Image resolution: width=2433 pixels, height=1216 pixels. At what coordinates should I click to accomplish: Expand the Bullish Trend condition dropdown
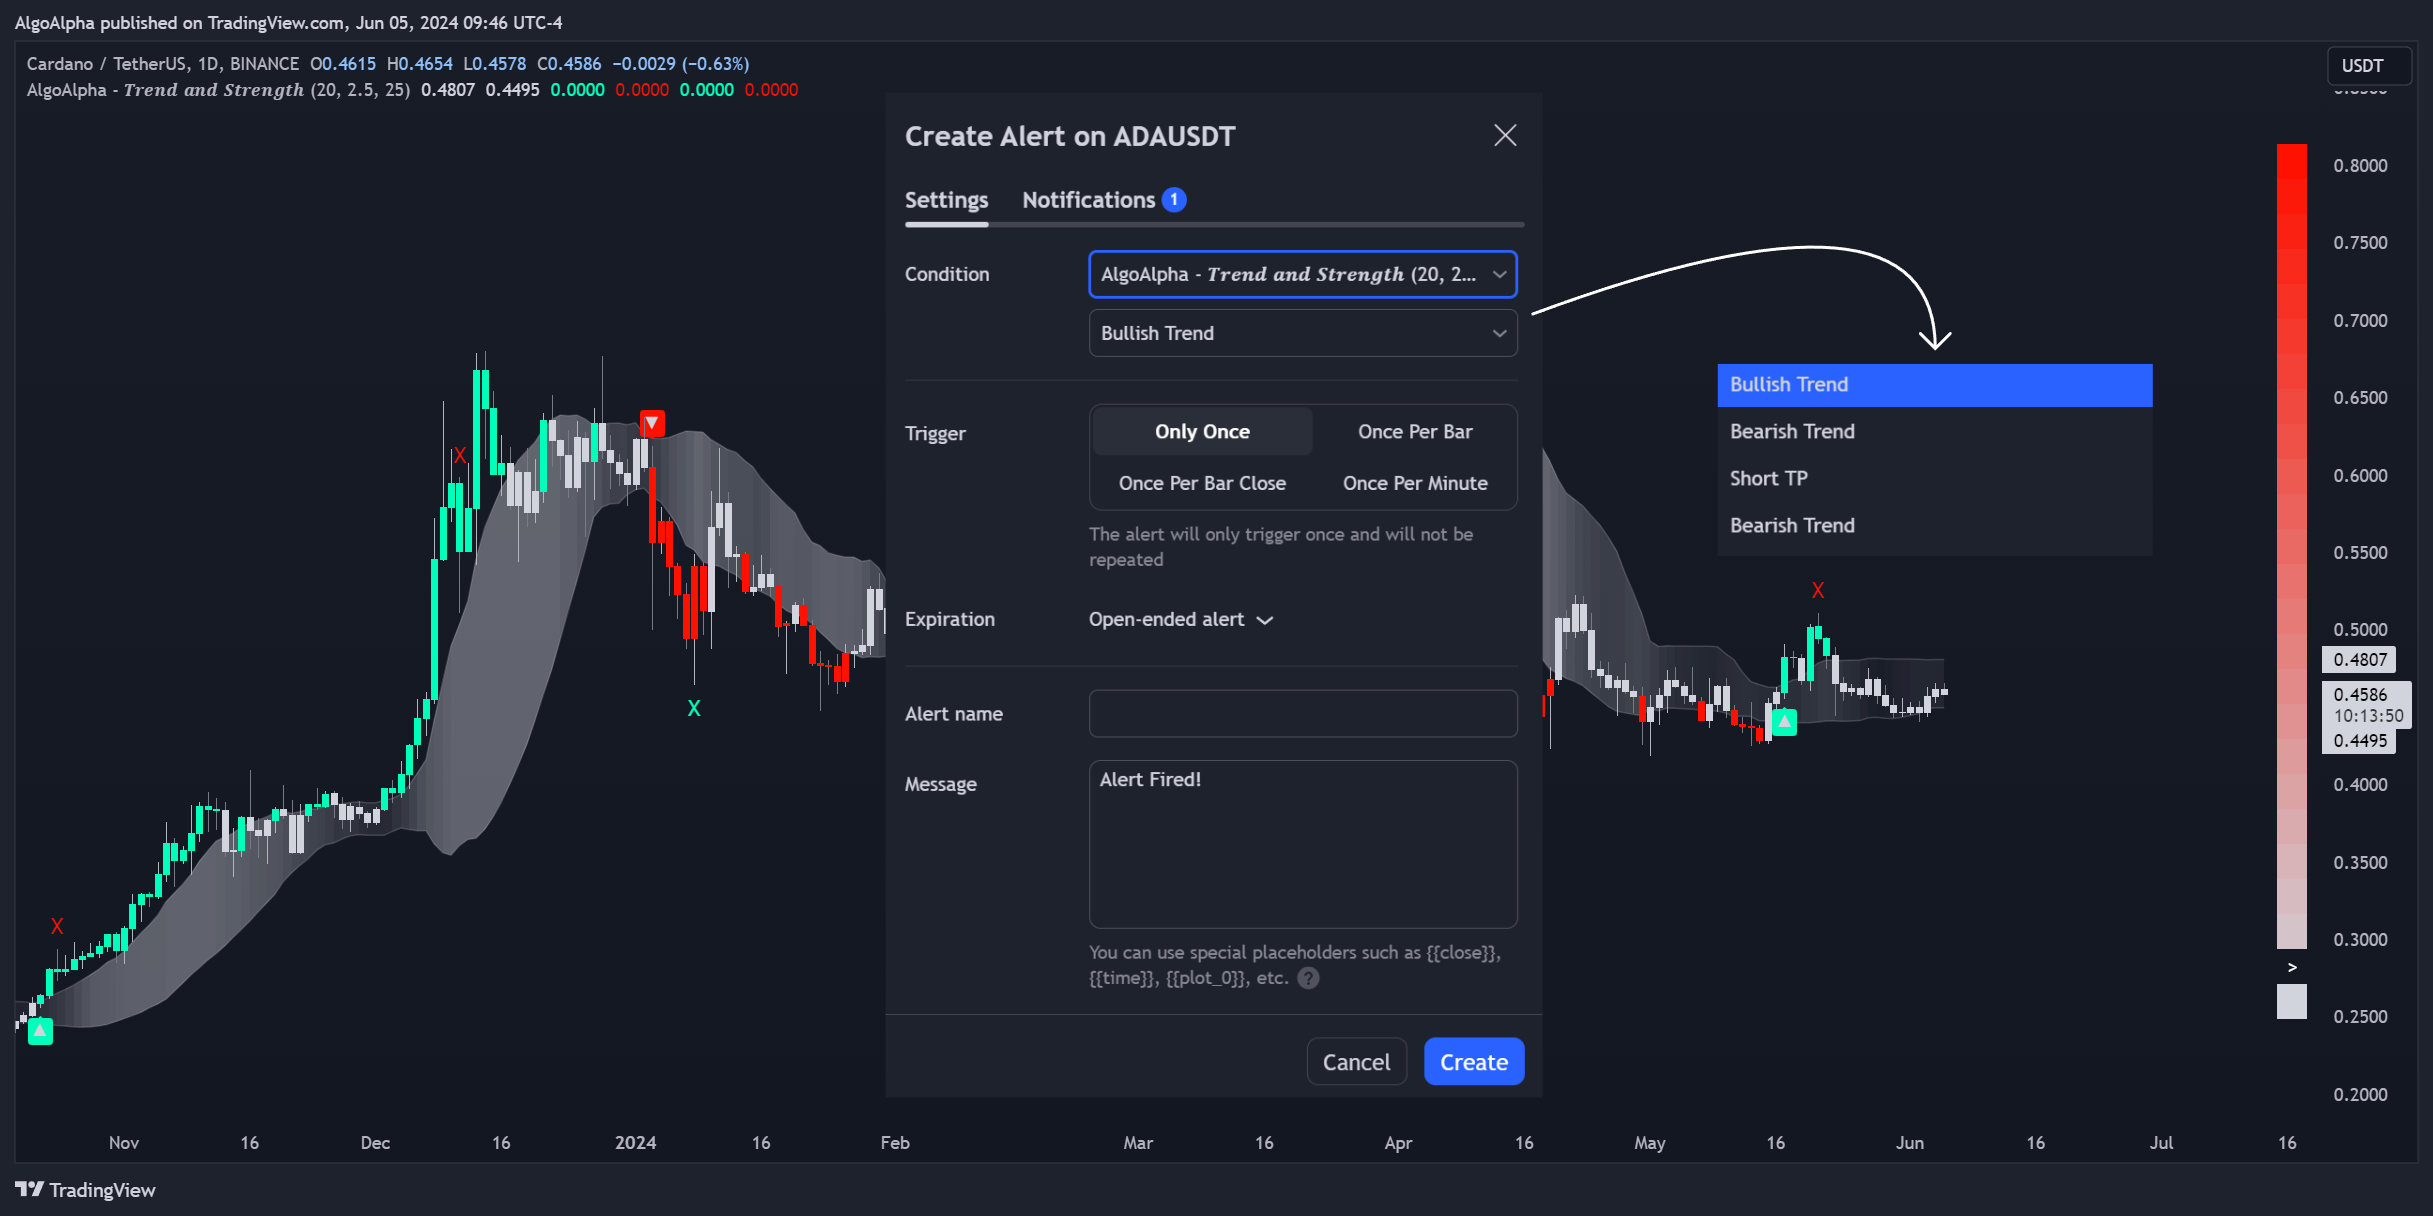click(x=1302, y=333)
